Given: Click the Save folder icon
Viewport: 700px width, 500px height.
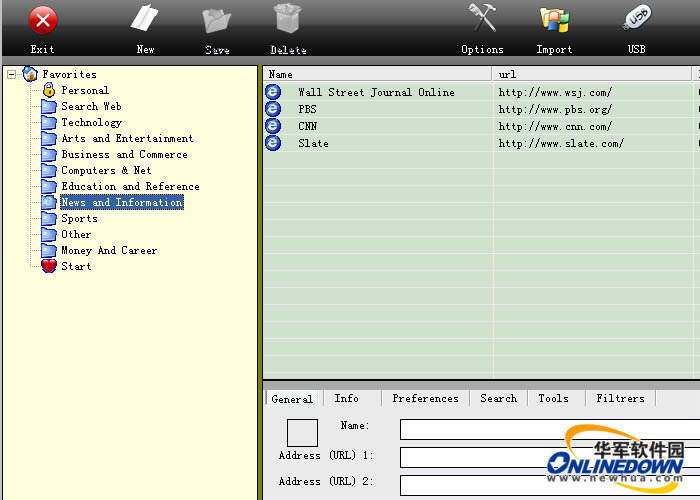Looking at the screenshot, I should pos(217,21).
